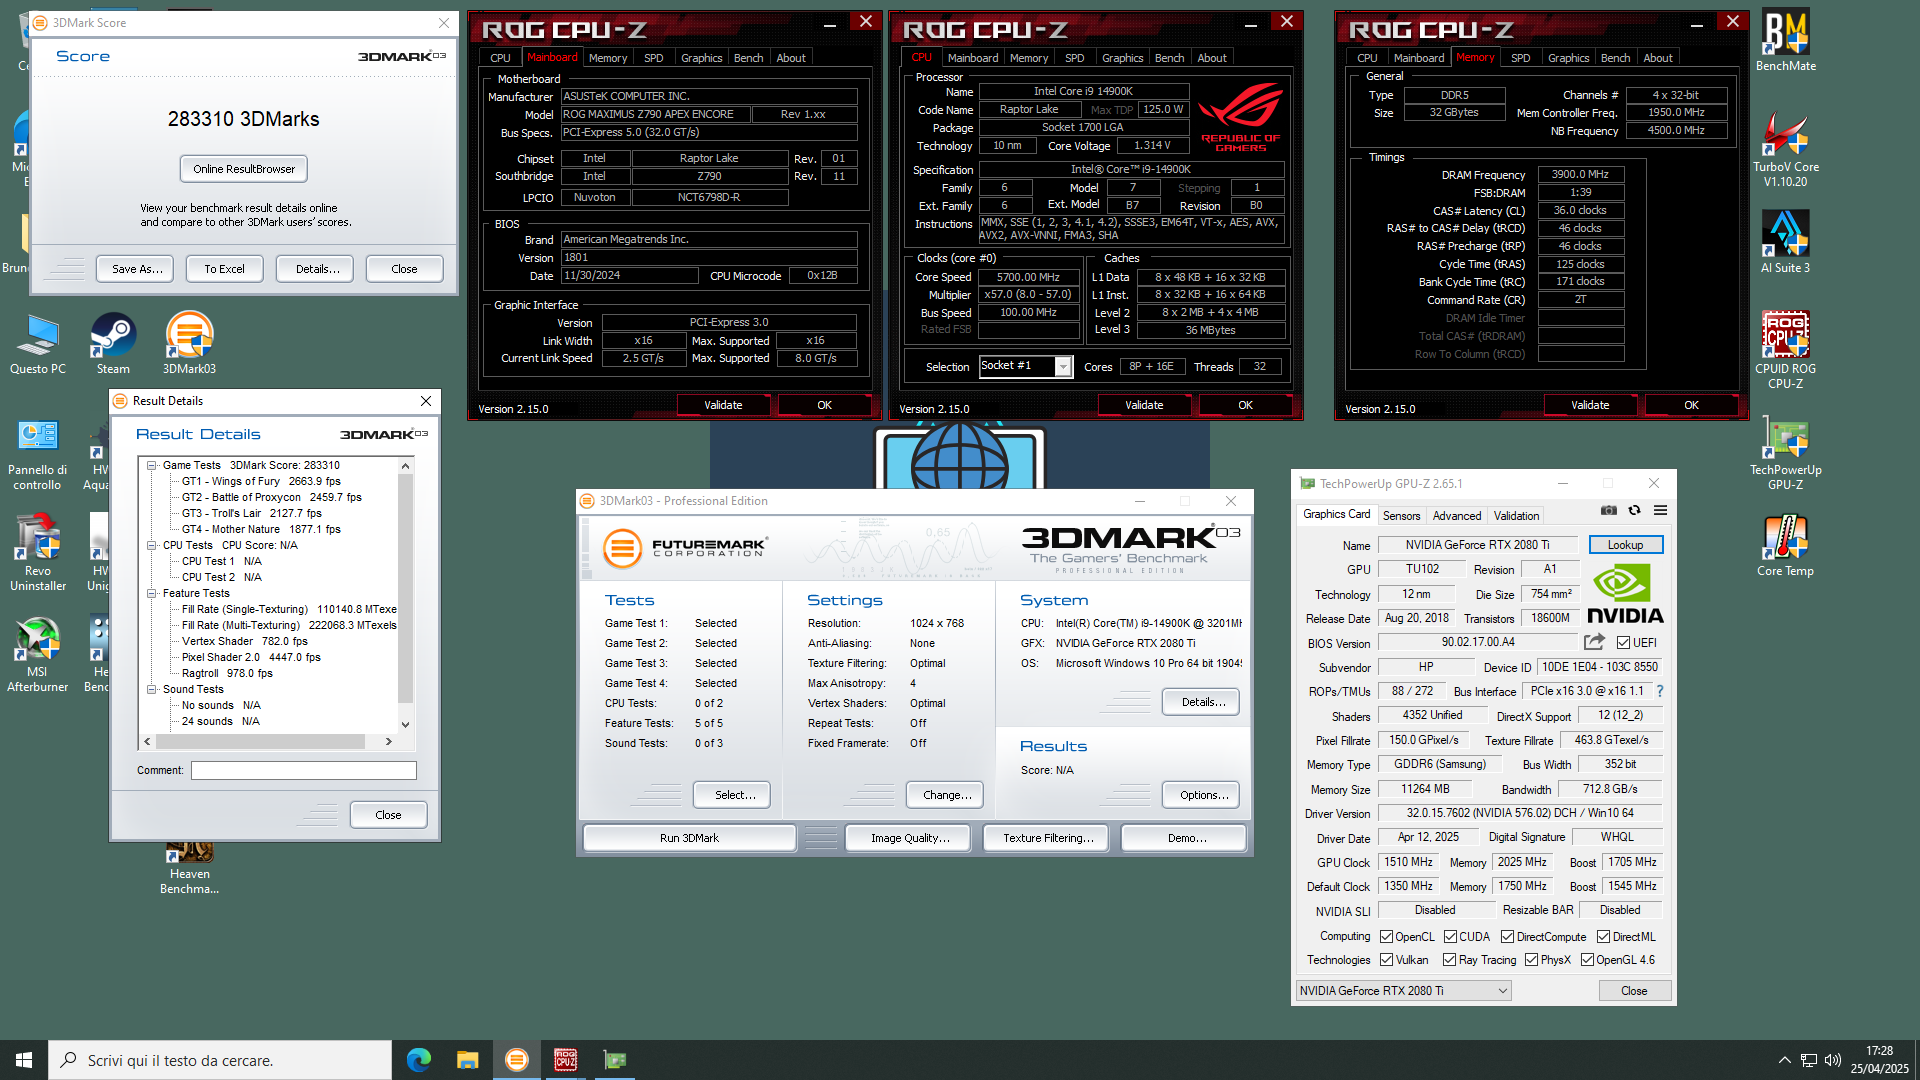
Task: Click the Windows taskbar search box
Action: pos(220,1060)
